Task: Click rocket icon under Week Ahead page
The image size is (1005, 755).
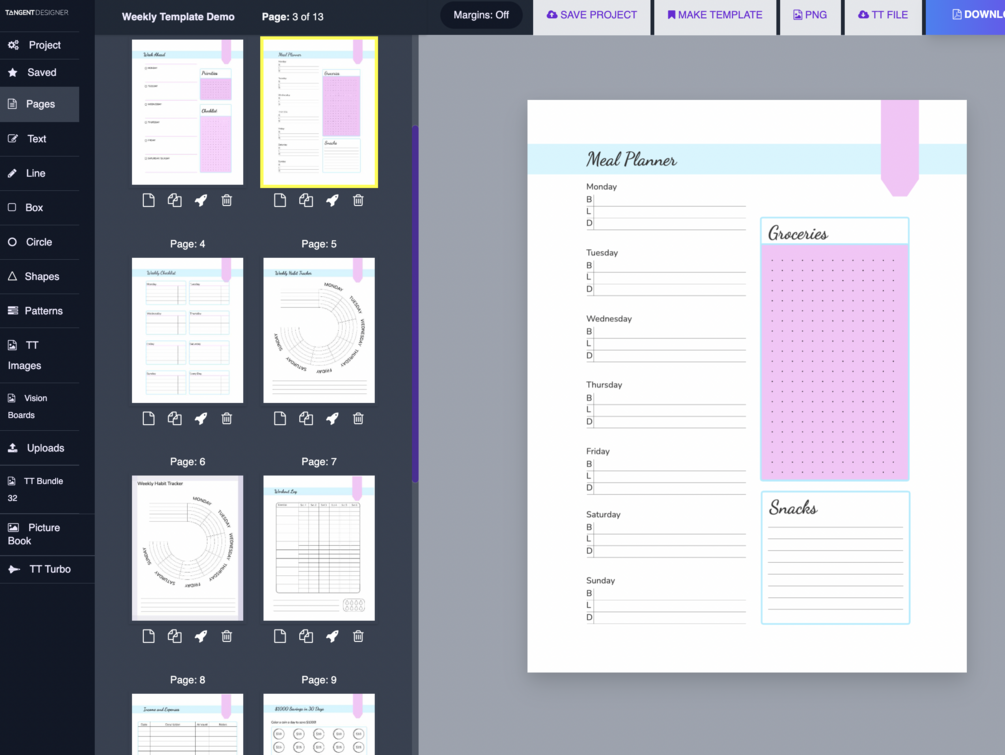Action: [x=201, y=201]
